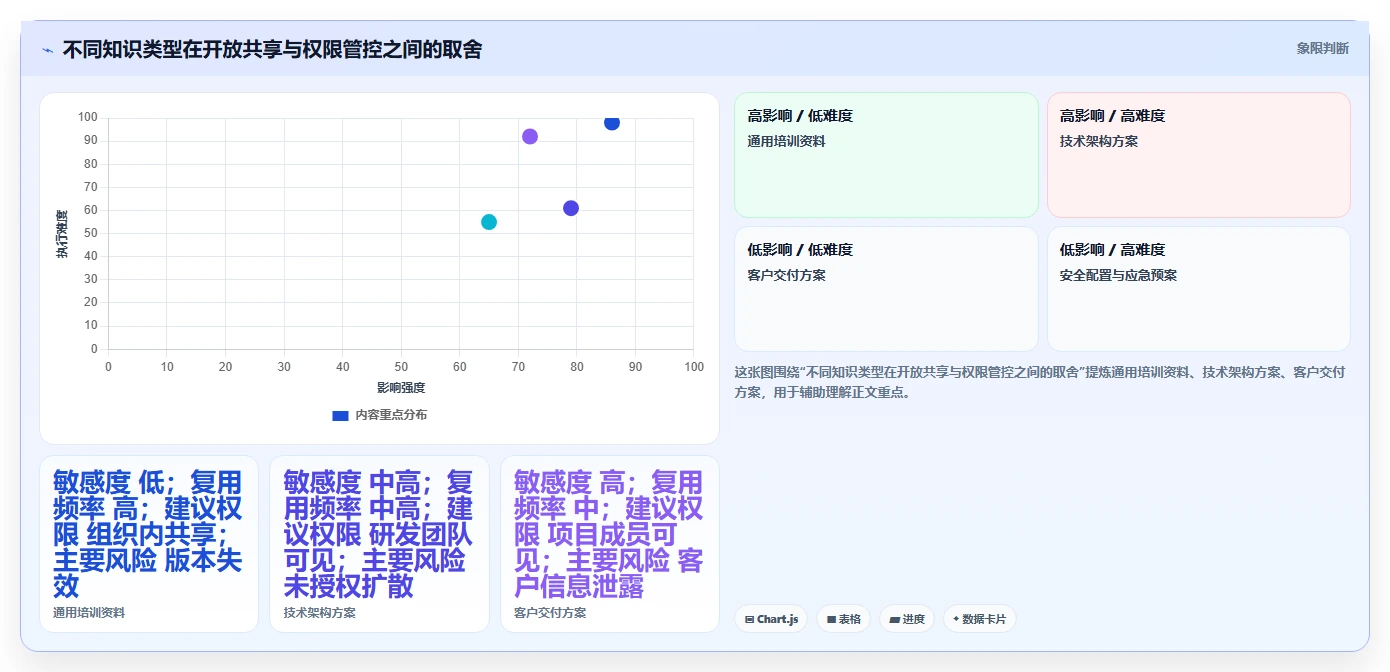Click the purple data card starting 敏感度 高
This screenshot has height=672, width=1390.
[610, 544]
